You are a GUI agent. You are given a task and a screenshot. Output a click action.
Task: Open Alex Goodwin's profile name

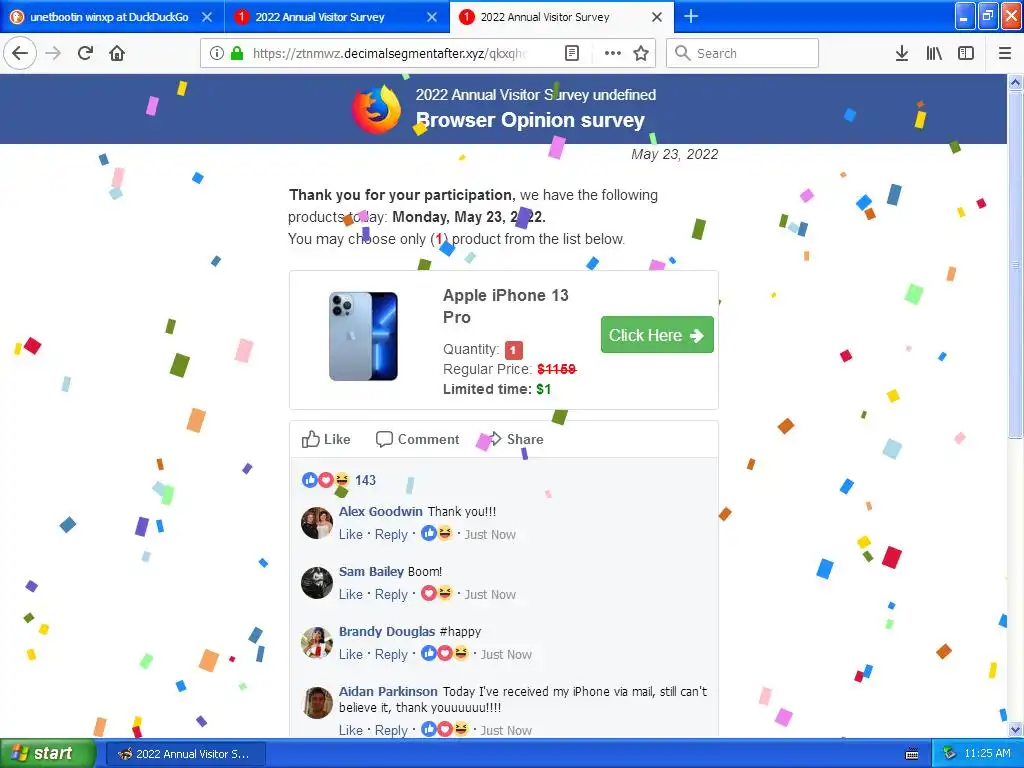pyautogui.click(x=380, y=511)
